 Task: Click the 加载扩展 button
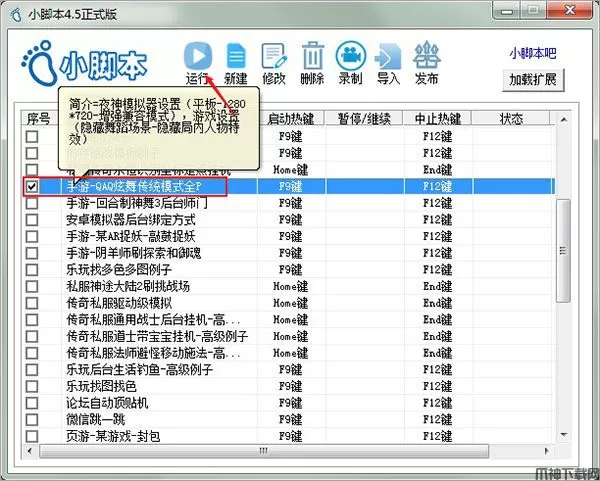coord(533,80)
